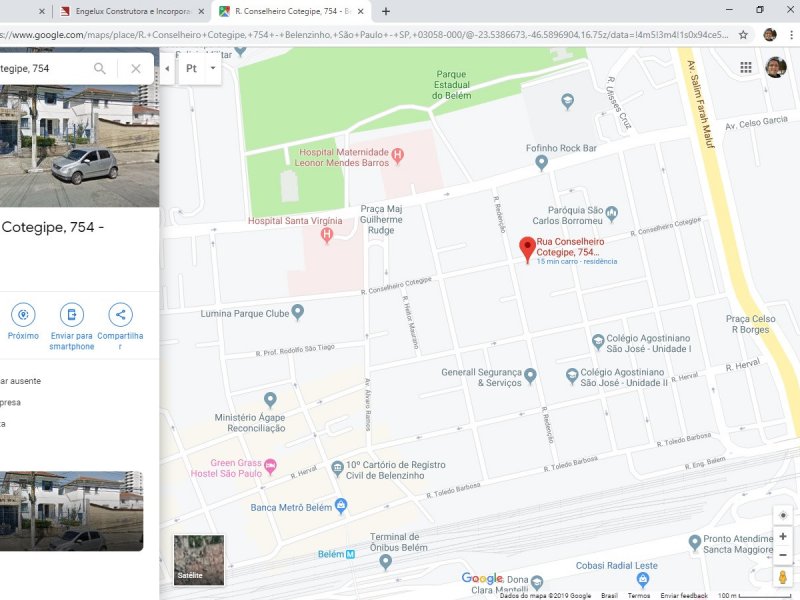
Task: Clear the search box with the X
Action: click(136, 68)
